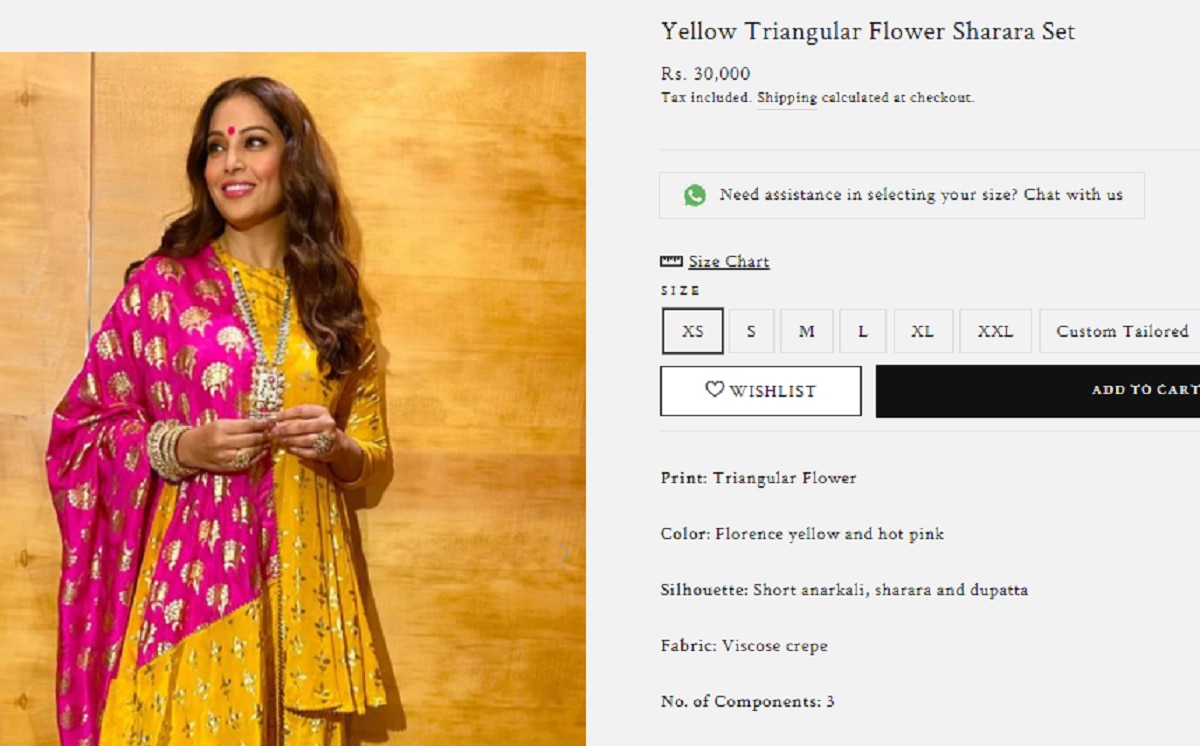Choose size XL
1200x746 pixels.
coord(922,331)
